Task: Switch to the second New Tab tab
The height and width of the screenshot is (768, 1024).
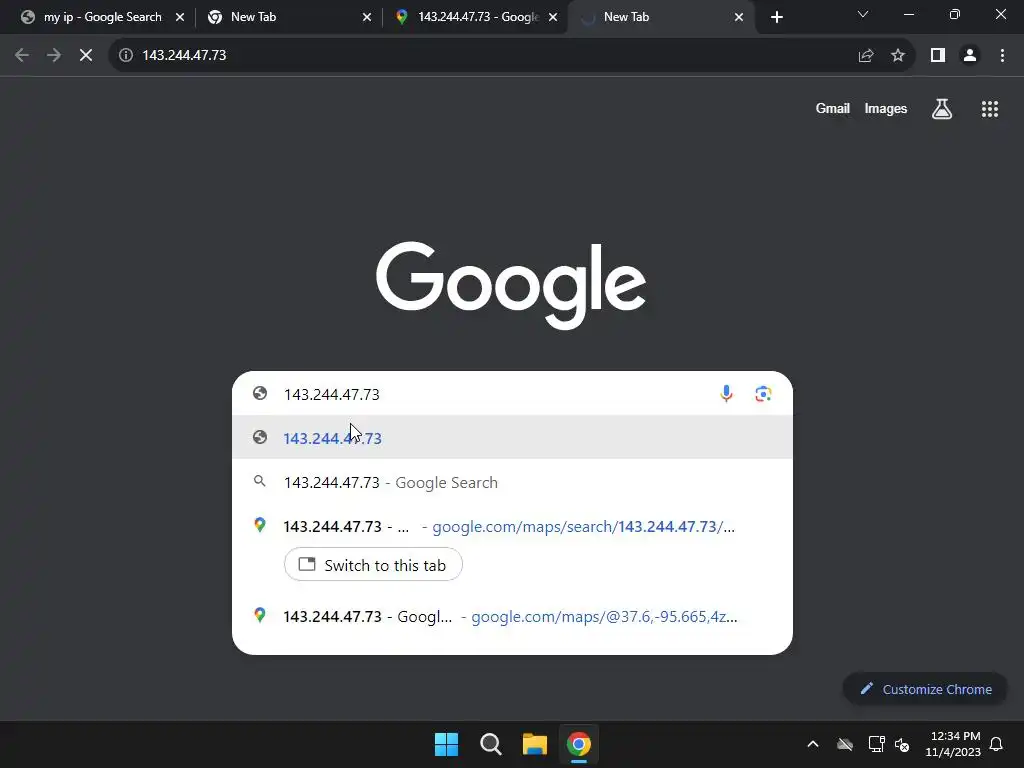Action: pos(289,17)
